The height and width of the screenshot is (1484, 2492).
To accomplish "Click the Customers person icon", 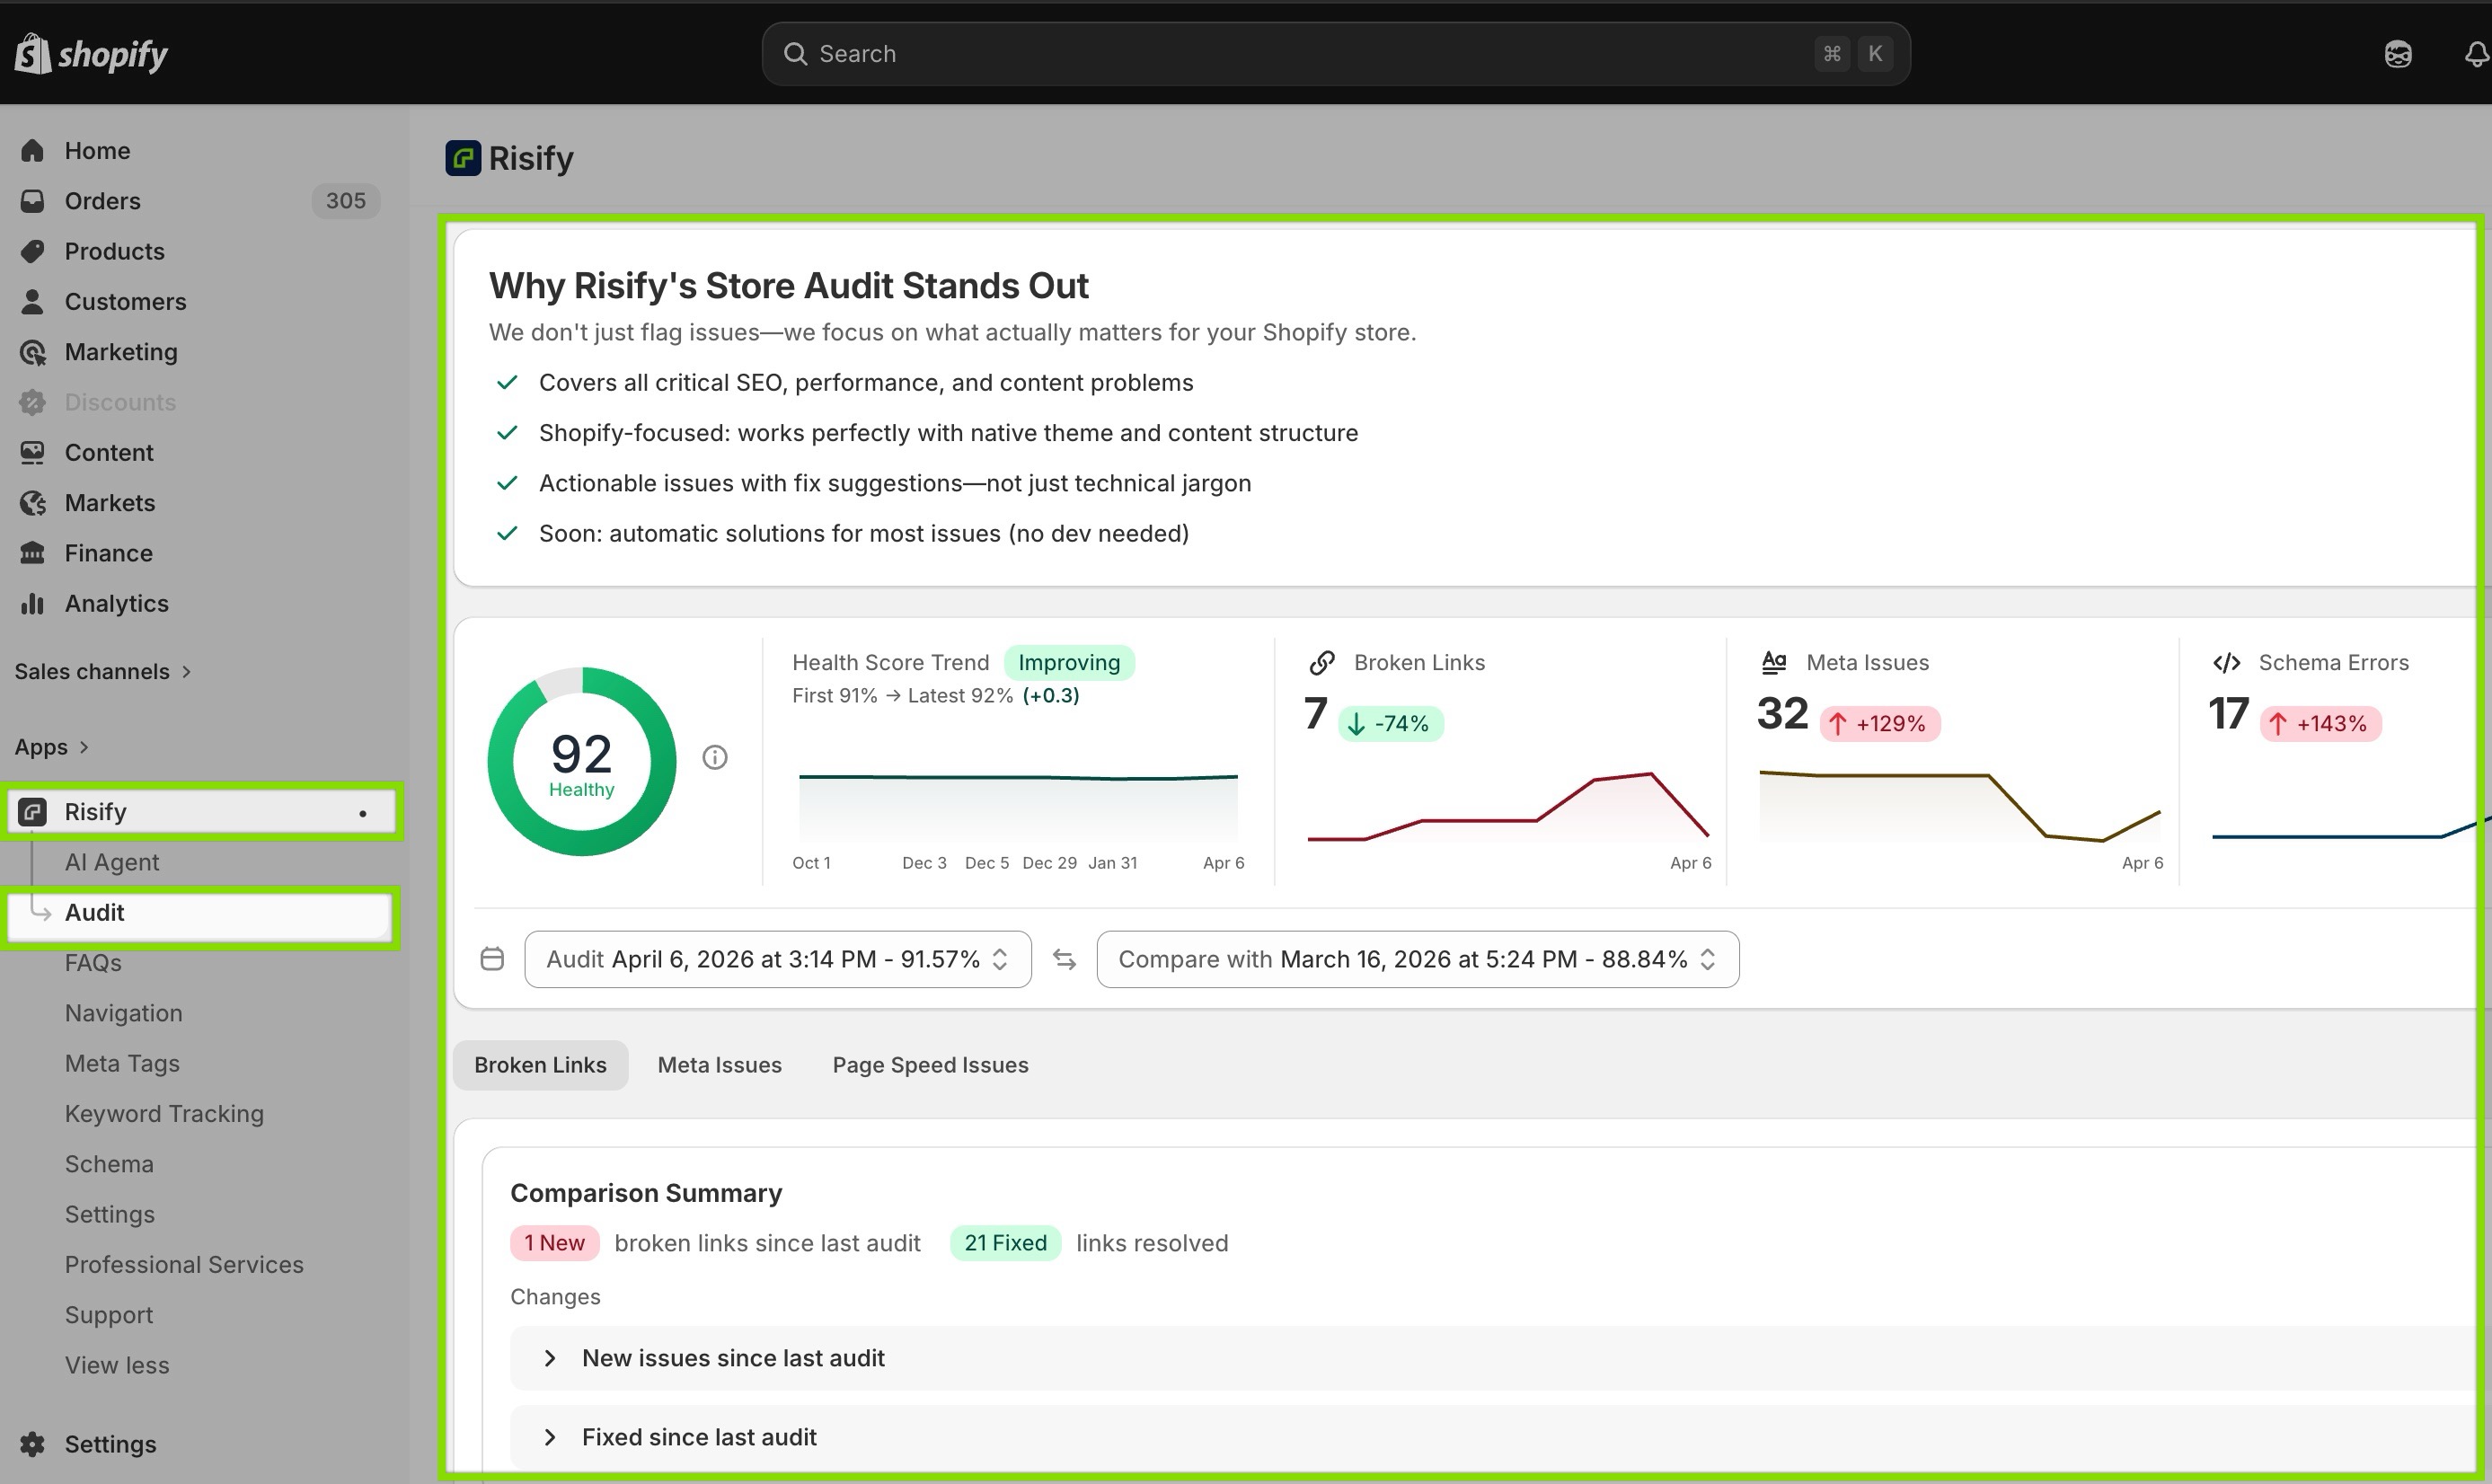I will click(33, 302).
